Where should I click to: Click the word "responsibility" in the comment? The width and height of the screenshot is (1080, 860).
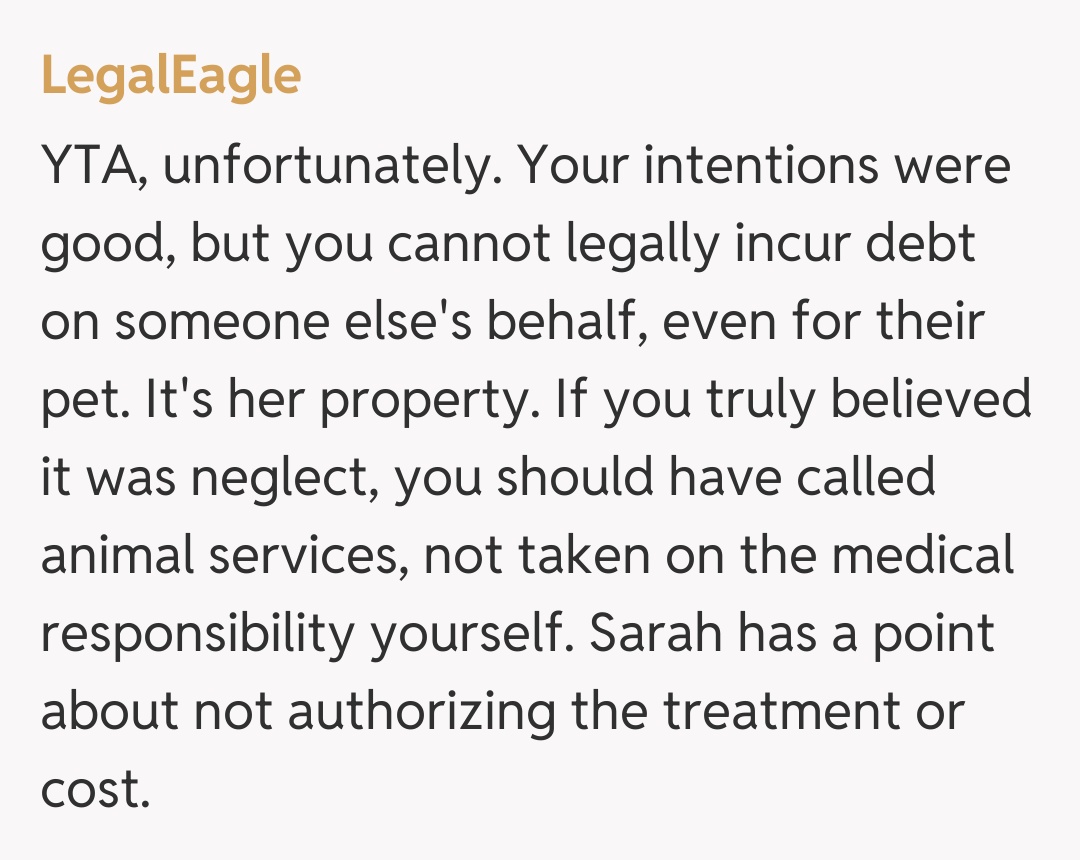pos(197,636)
